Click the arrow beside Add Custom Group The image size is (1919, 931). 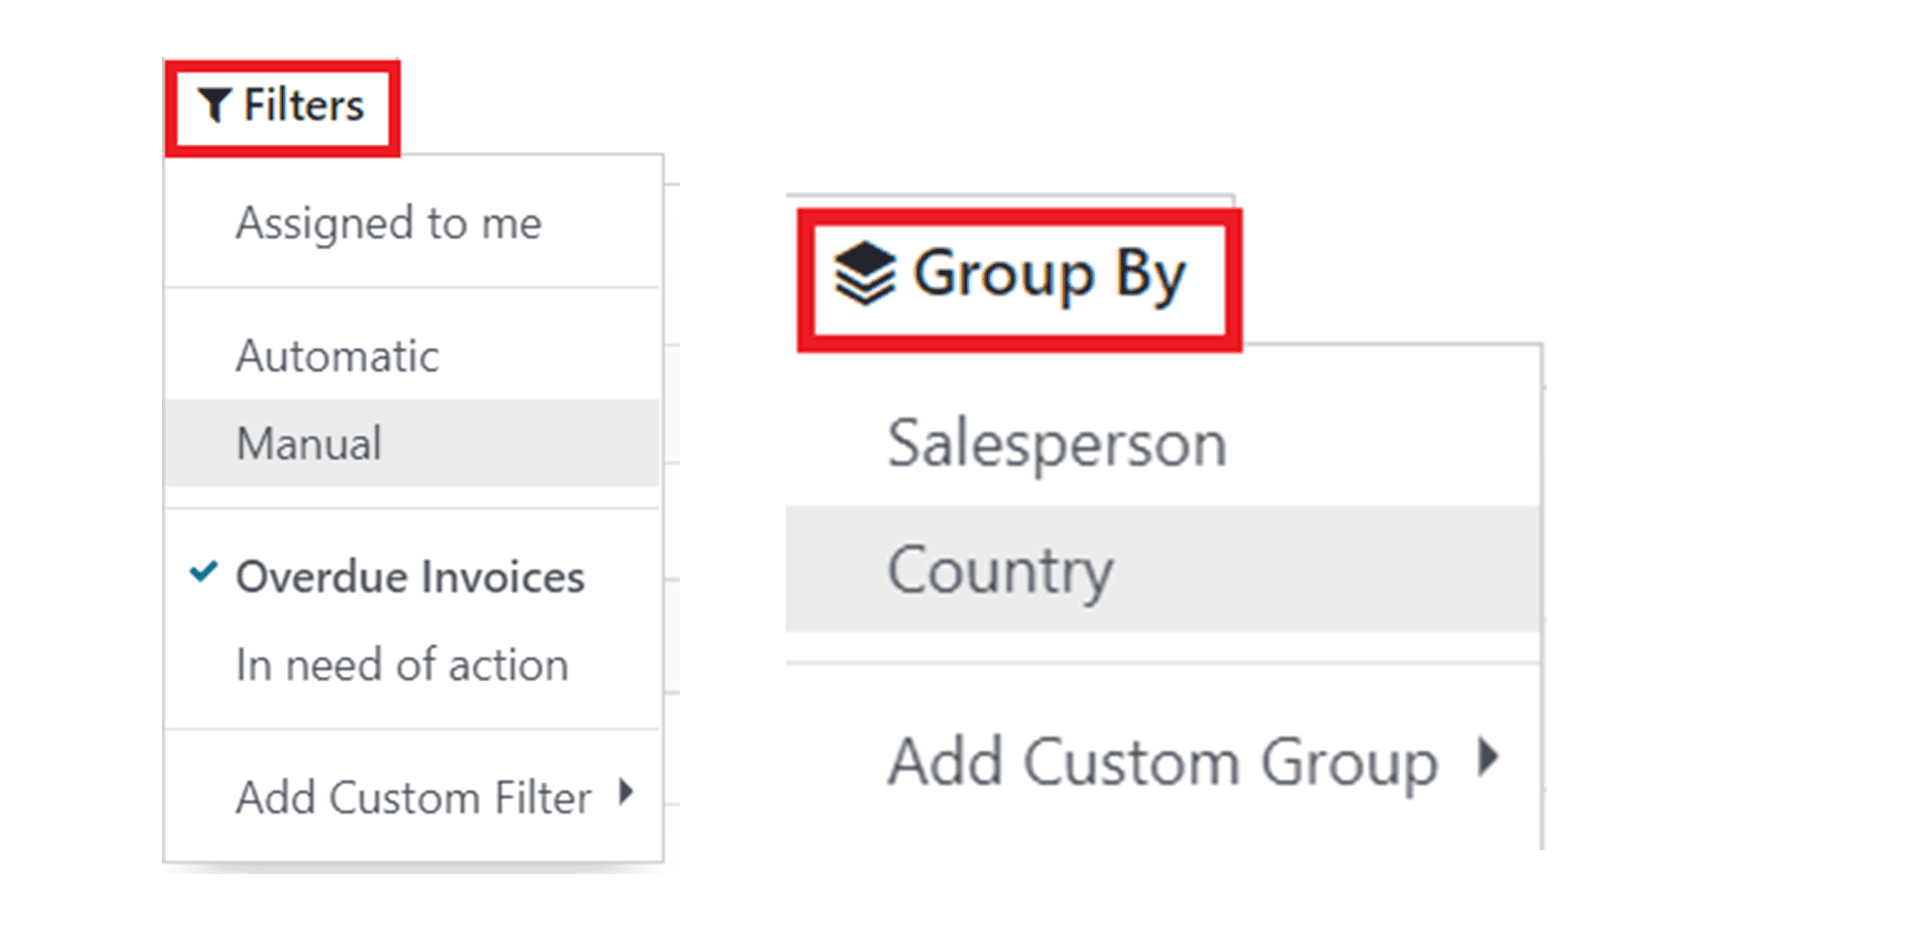[x=1489, y=757]
